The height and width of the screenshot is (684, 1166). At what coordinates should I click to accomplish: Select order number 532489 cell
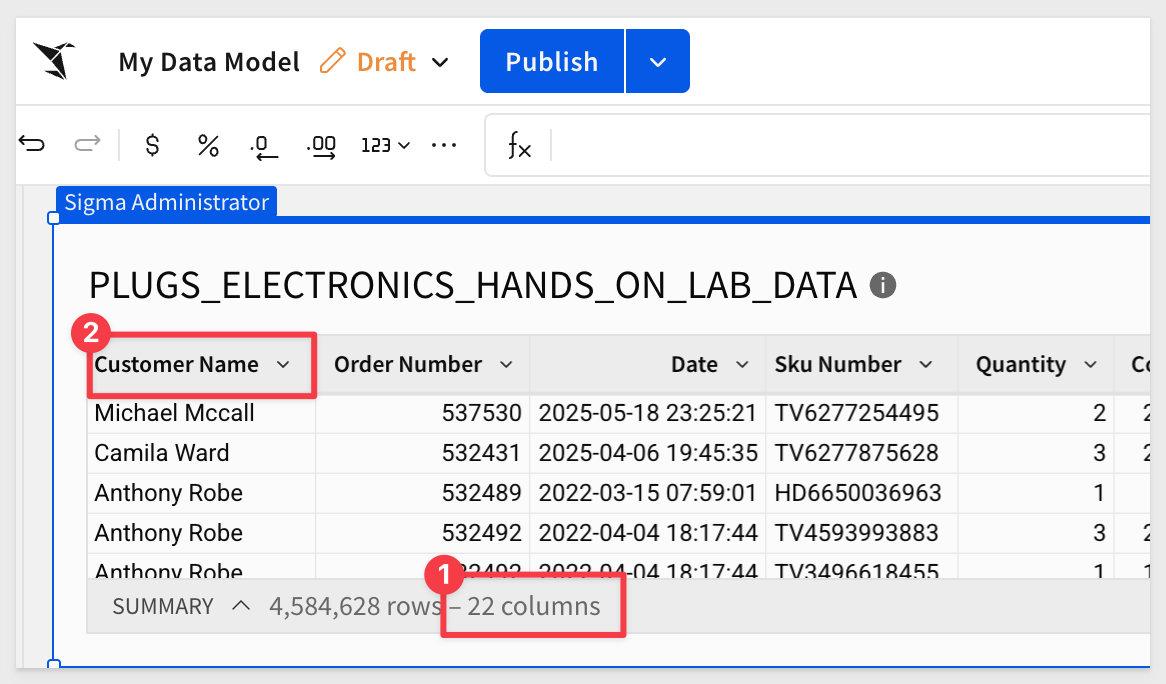pos(422,494)
